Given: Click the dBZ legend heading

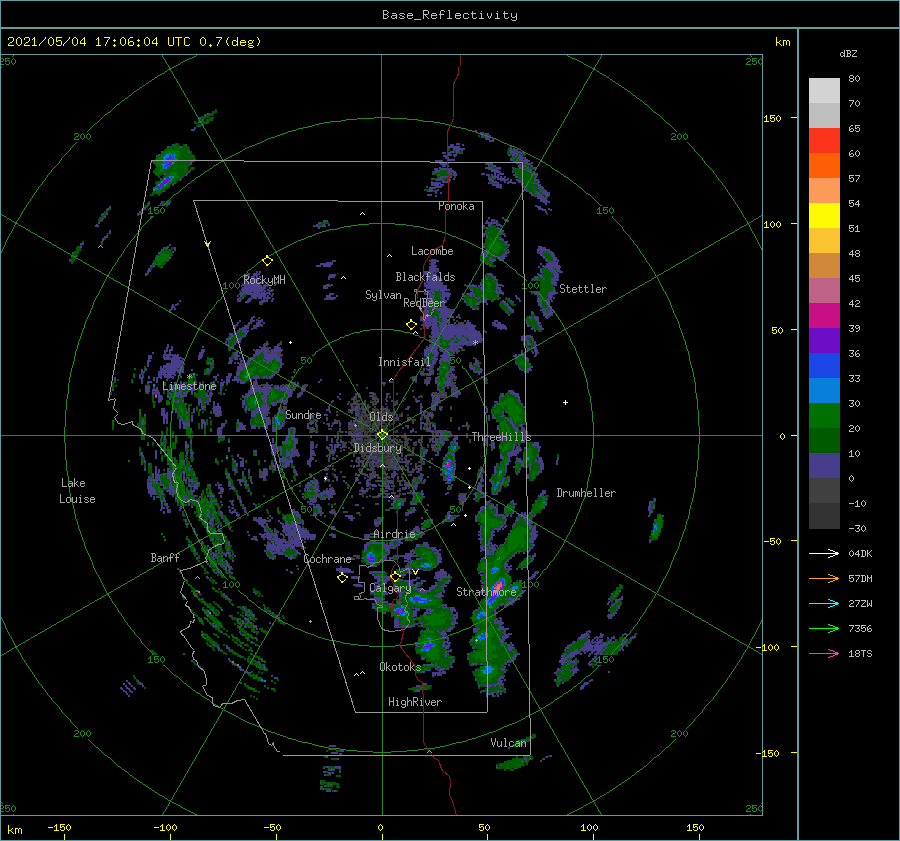Looking at the screenshot, I should pos(848,53).
